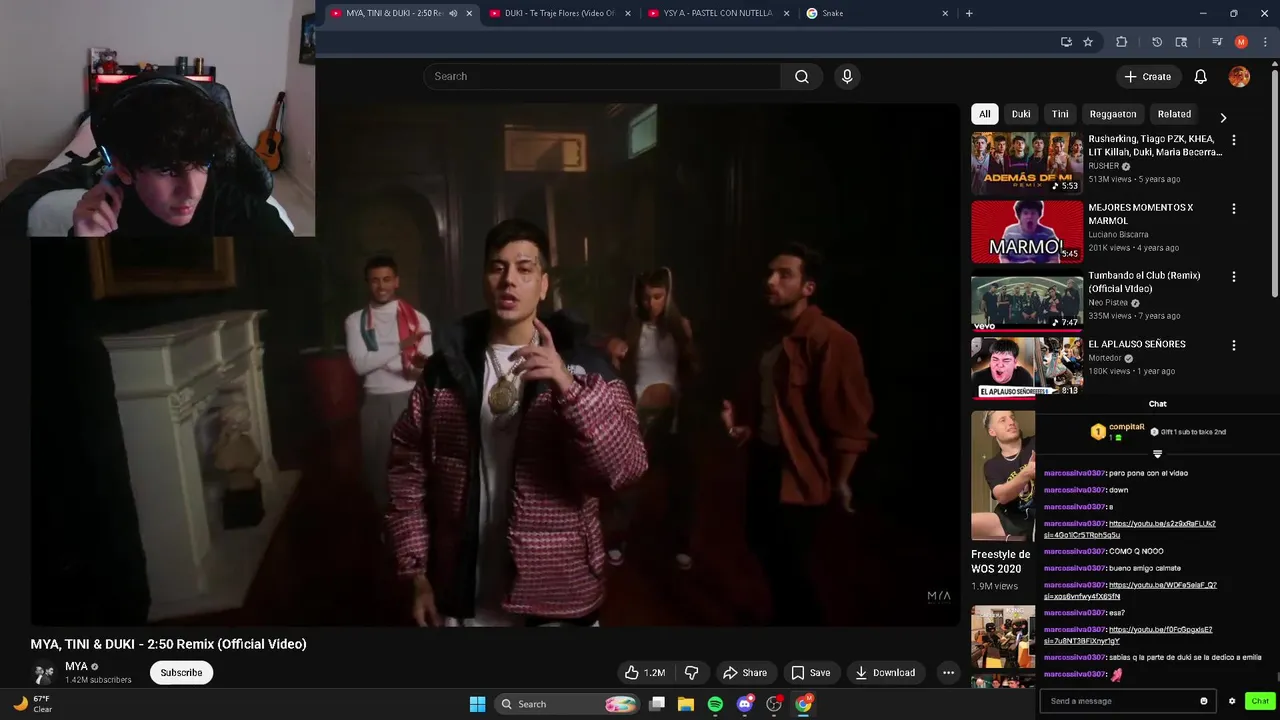This screenshot has width=1280, height=720.
Task: Open the Chrome profile M avatar
Action: point(1241,42)
